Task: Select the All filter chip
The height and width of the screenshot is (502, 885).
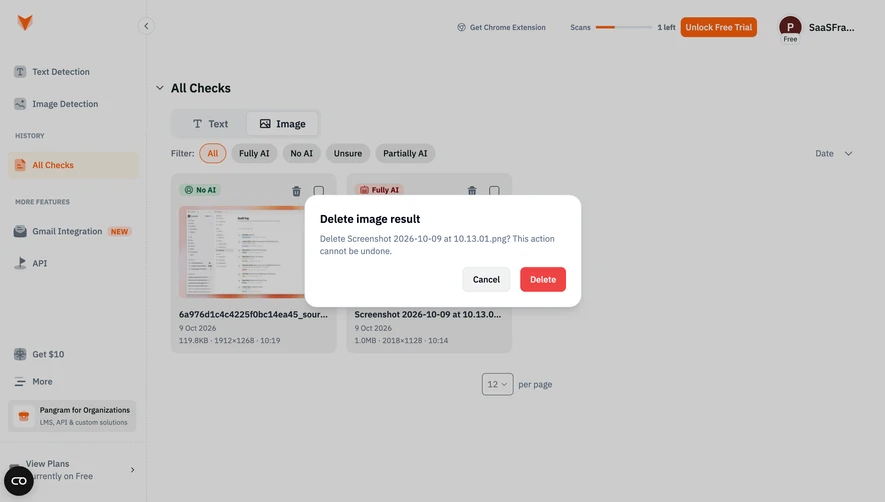Action: (212, 154)
